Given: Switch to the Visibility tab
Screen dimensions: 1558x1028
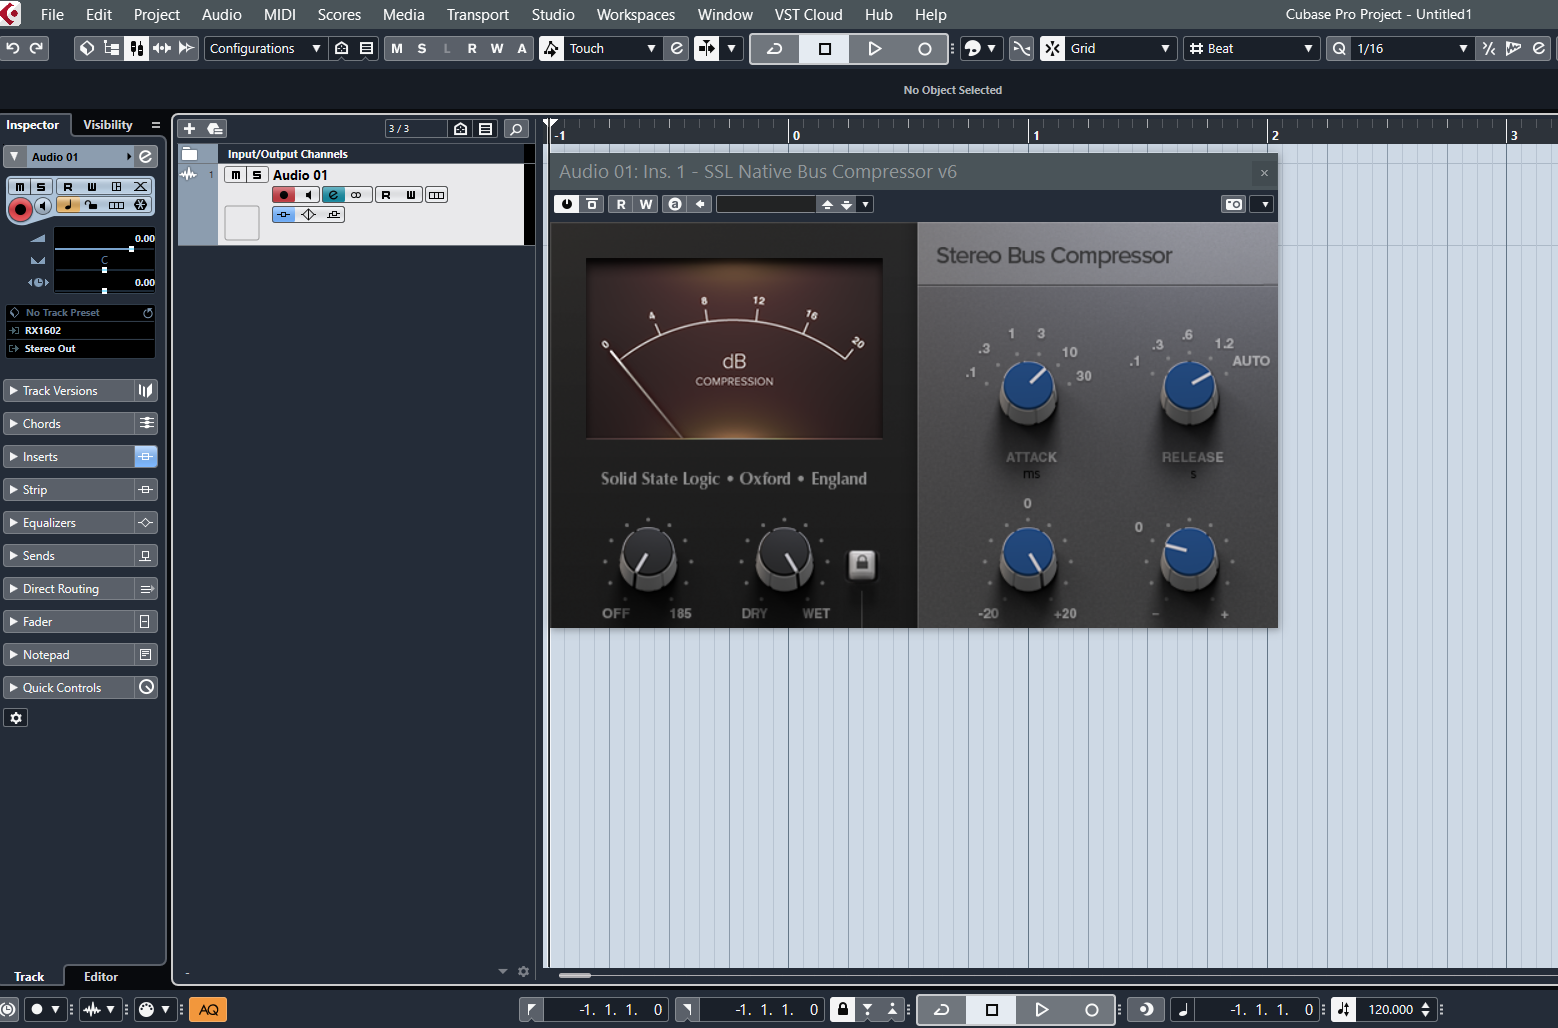Looking at the screenshot, I should (x=108, y=125).
